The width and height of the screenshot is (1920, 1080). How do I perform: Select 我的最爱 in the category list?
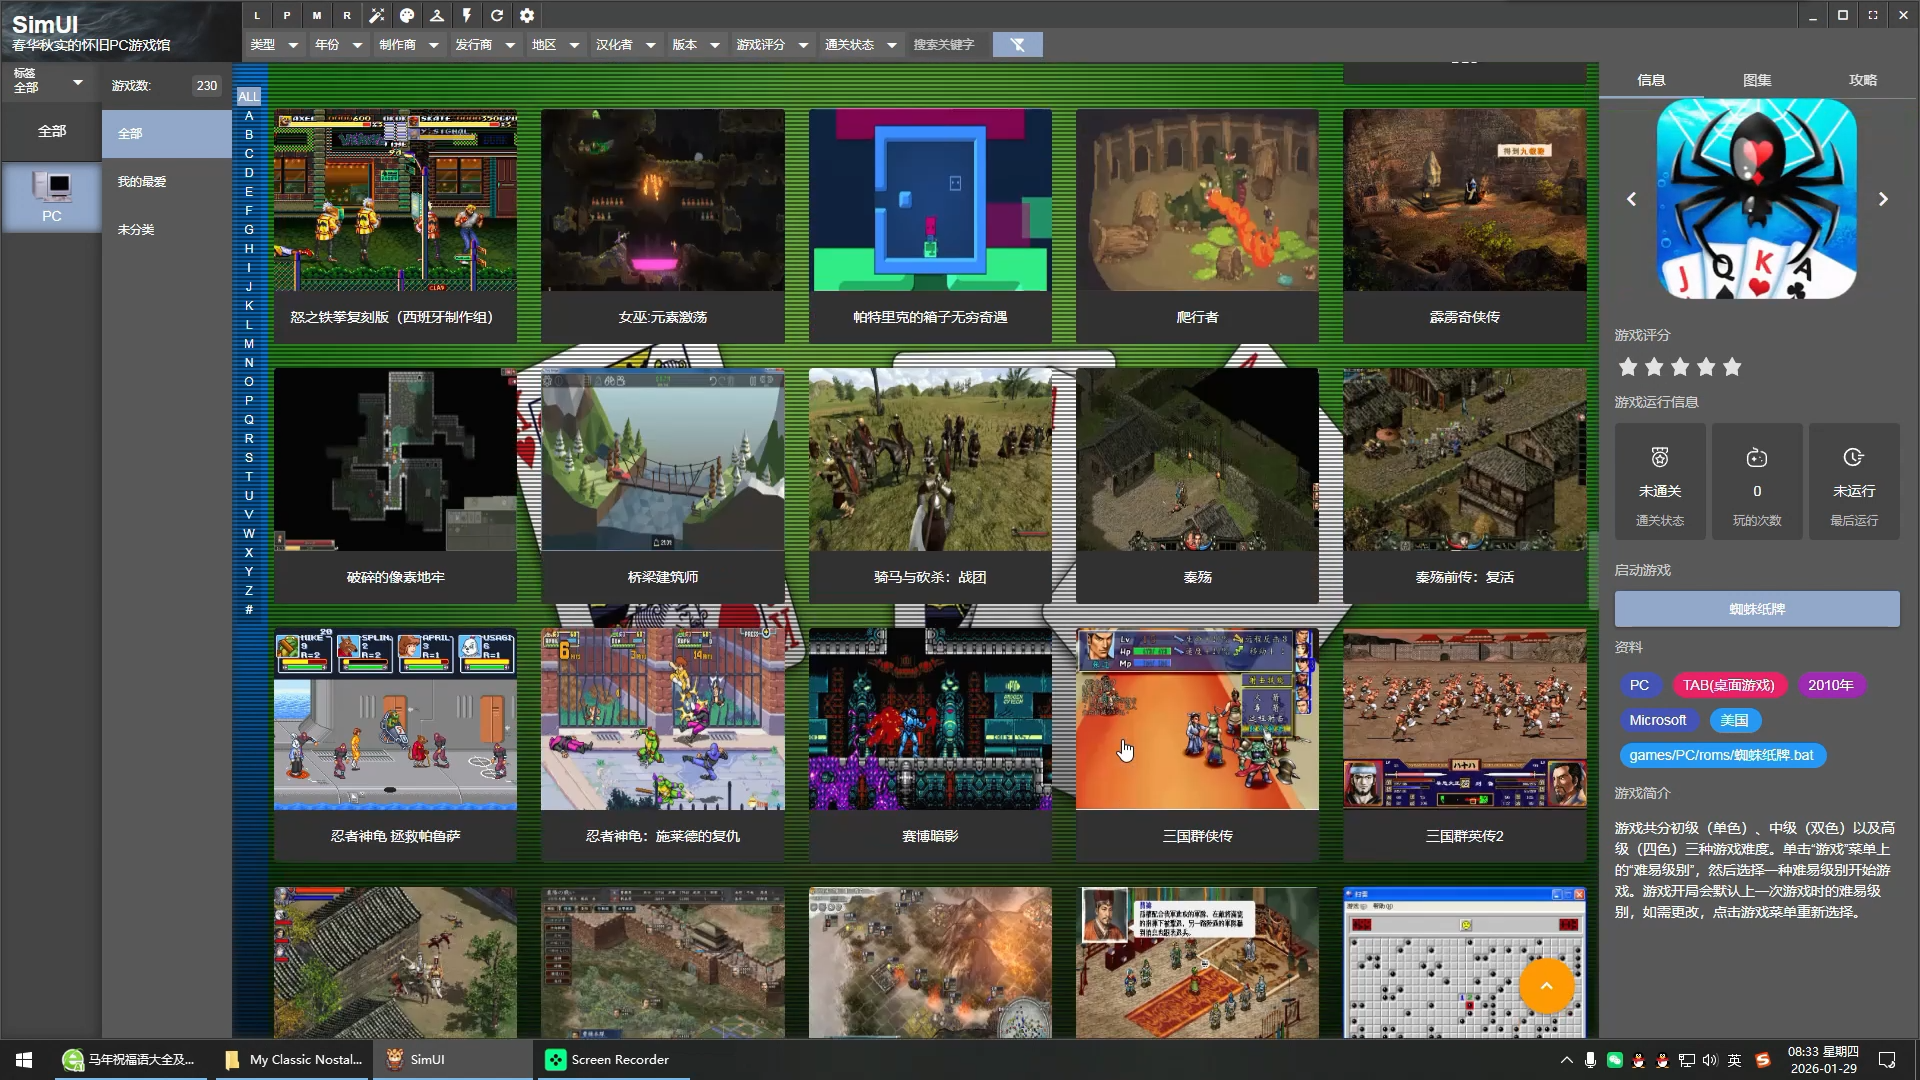142,181
